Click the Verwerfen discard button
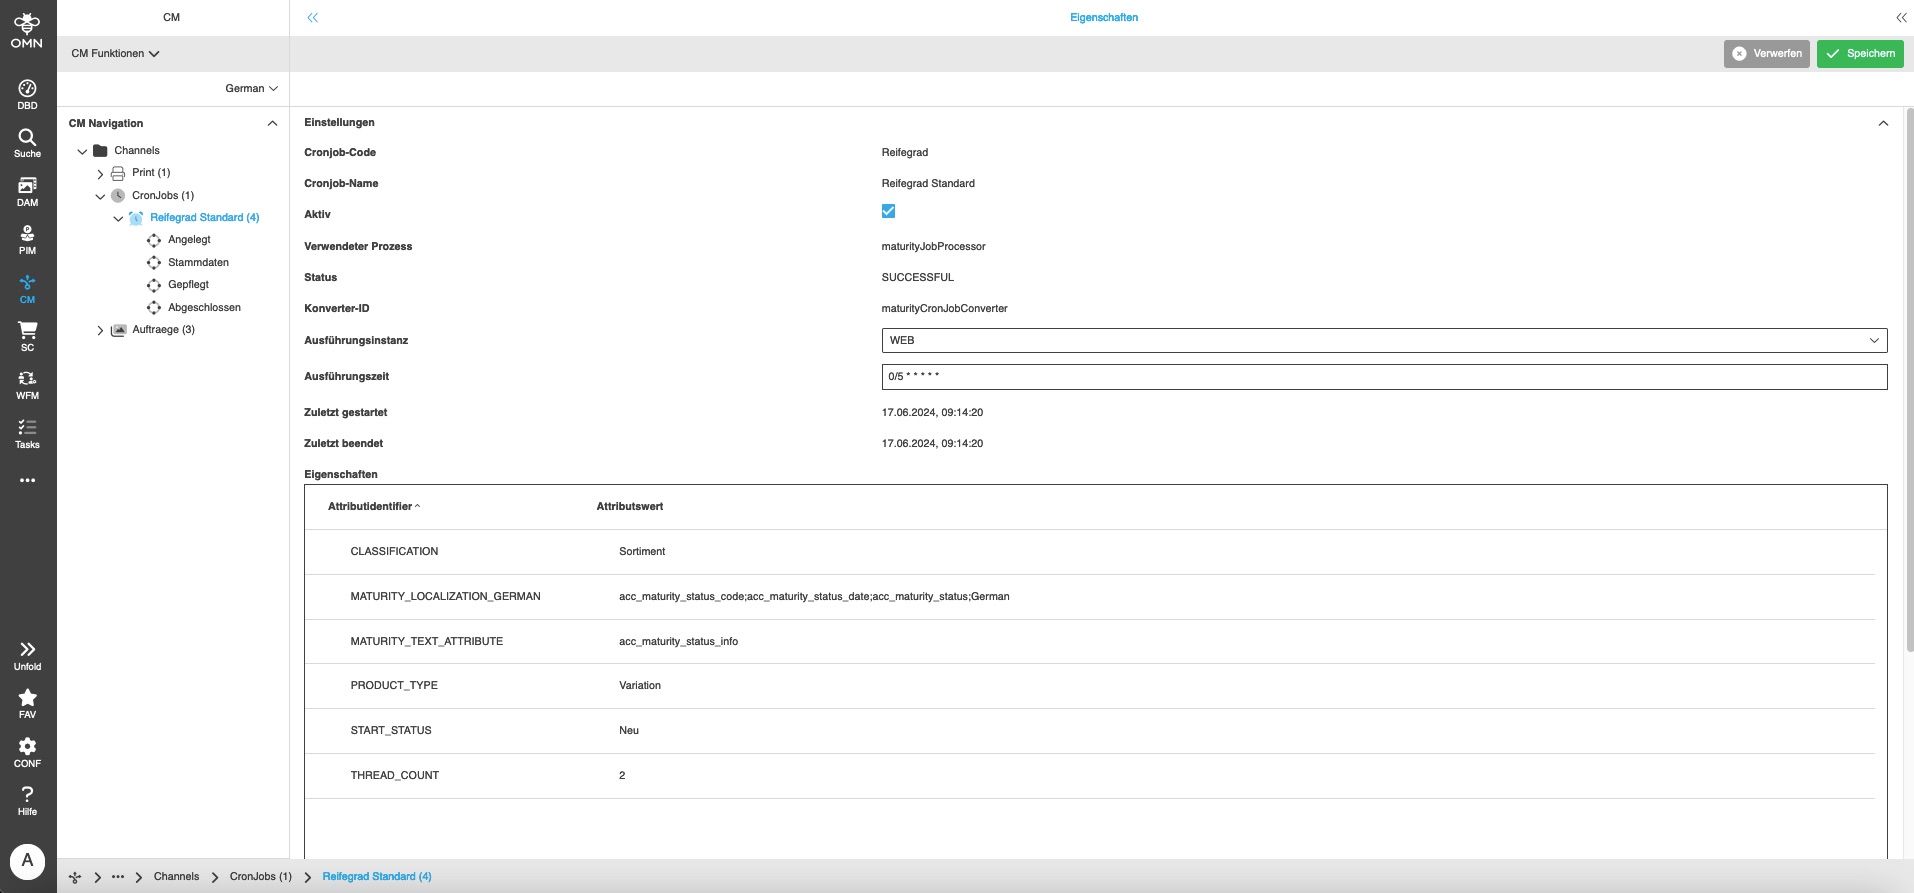This screenshot has height=893, width=1914. click(x=1766, y=54)
